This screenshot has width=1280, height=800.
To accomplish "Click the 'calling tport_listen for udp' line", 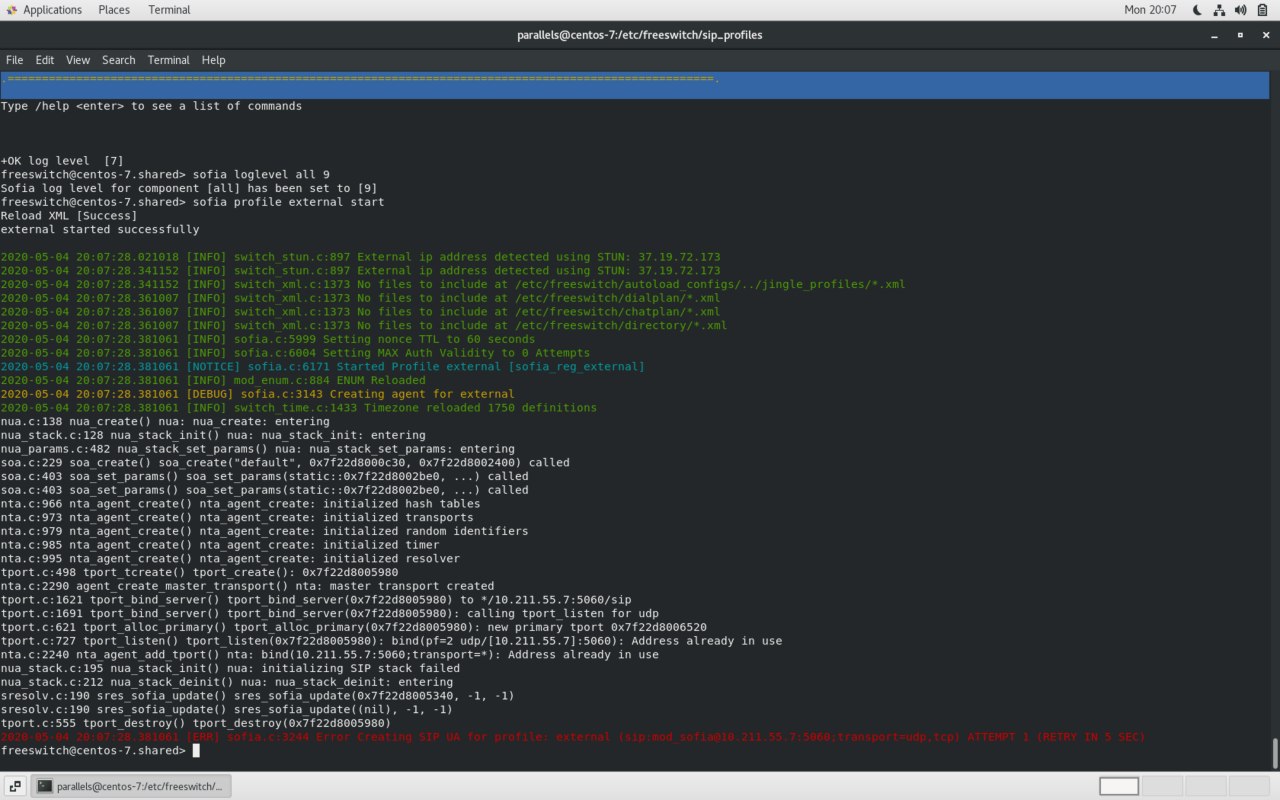I will (329, 613).
